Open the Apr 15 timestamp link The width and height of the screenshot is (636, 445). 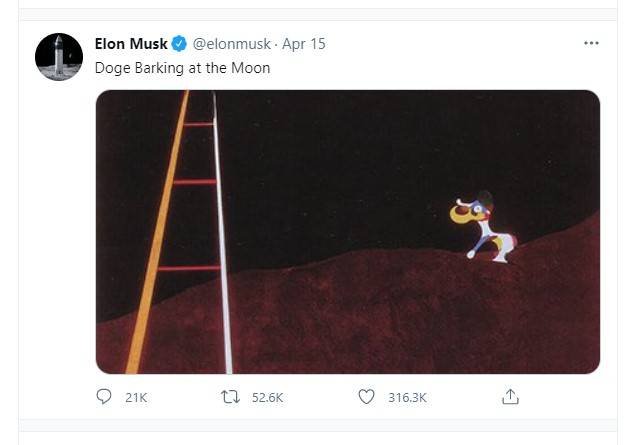[x=304, y=44]
